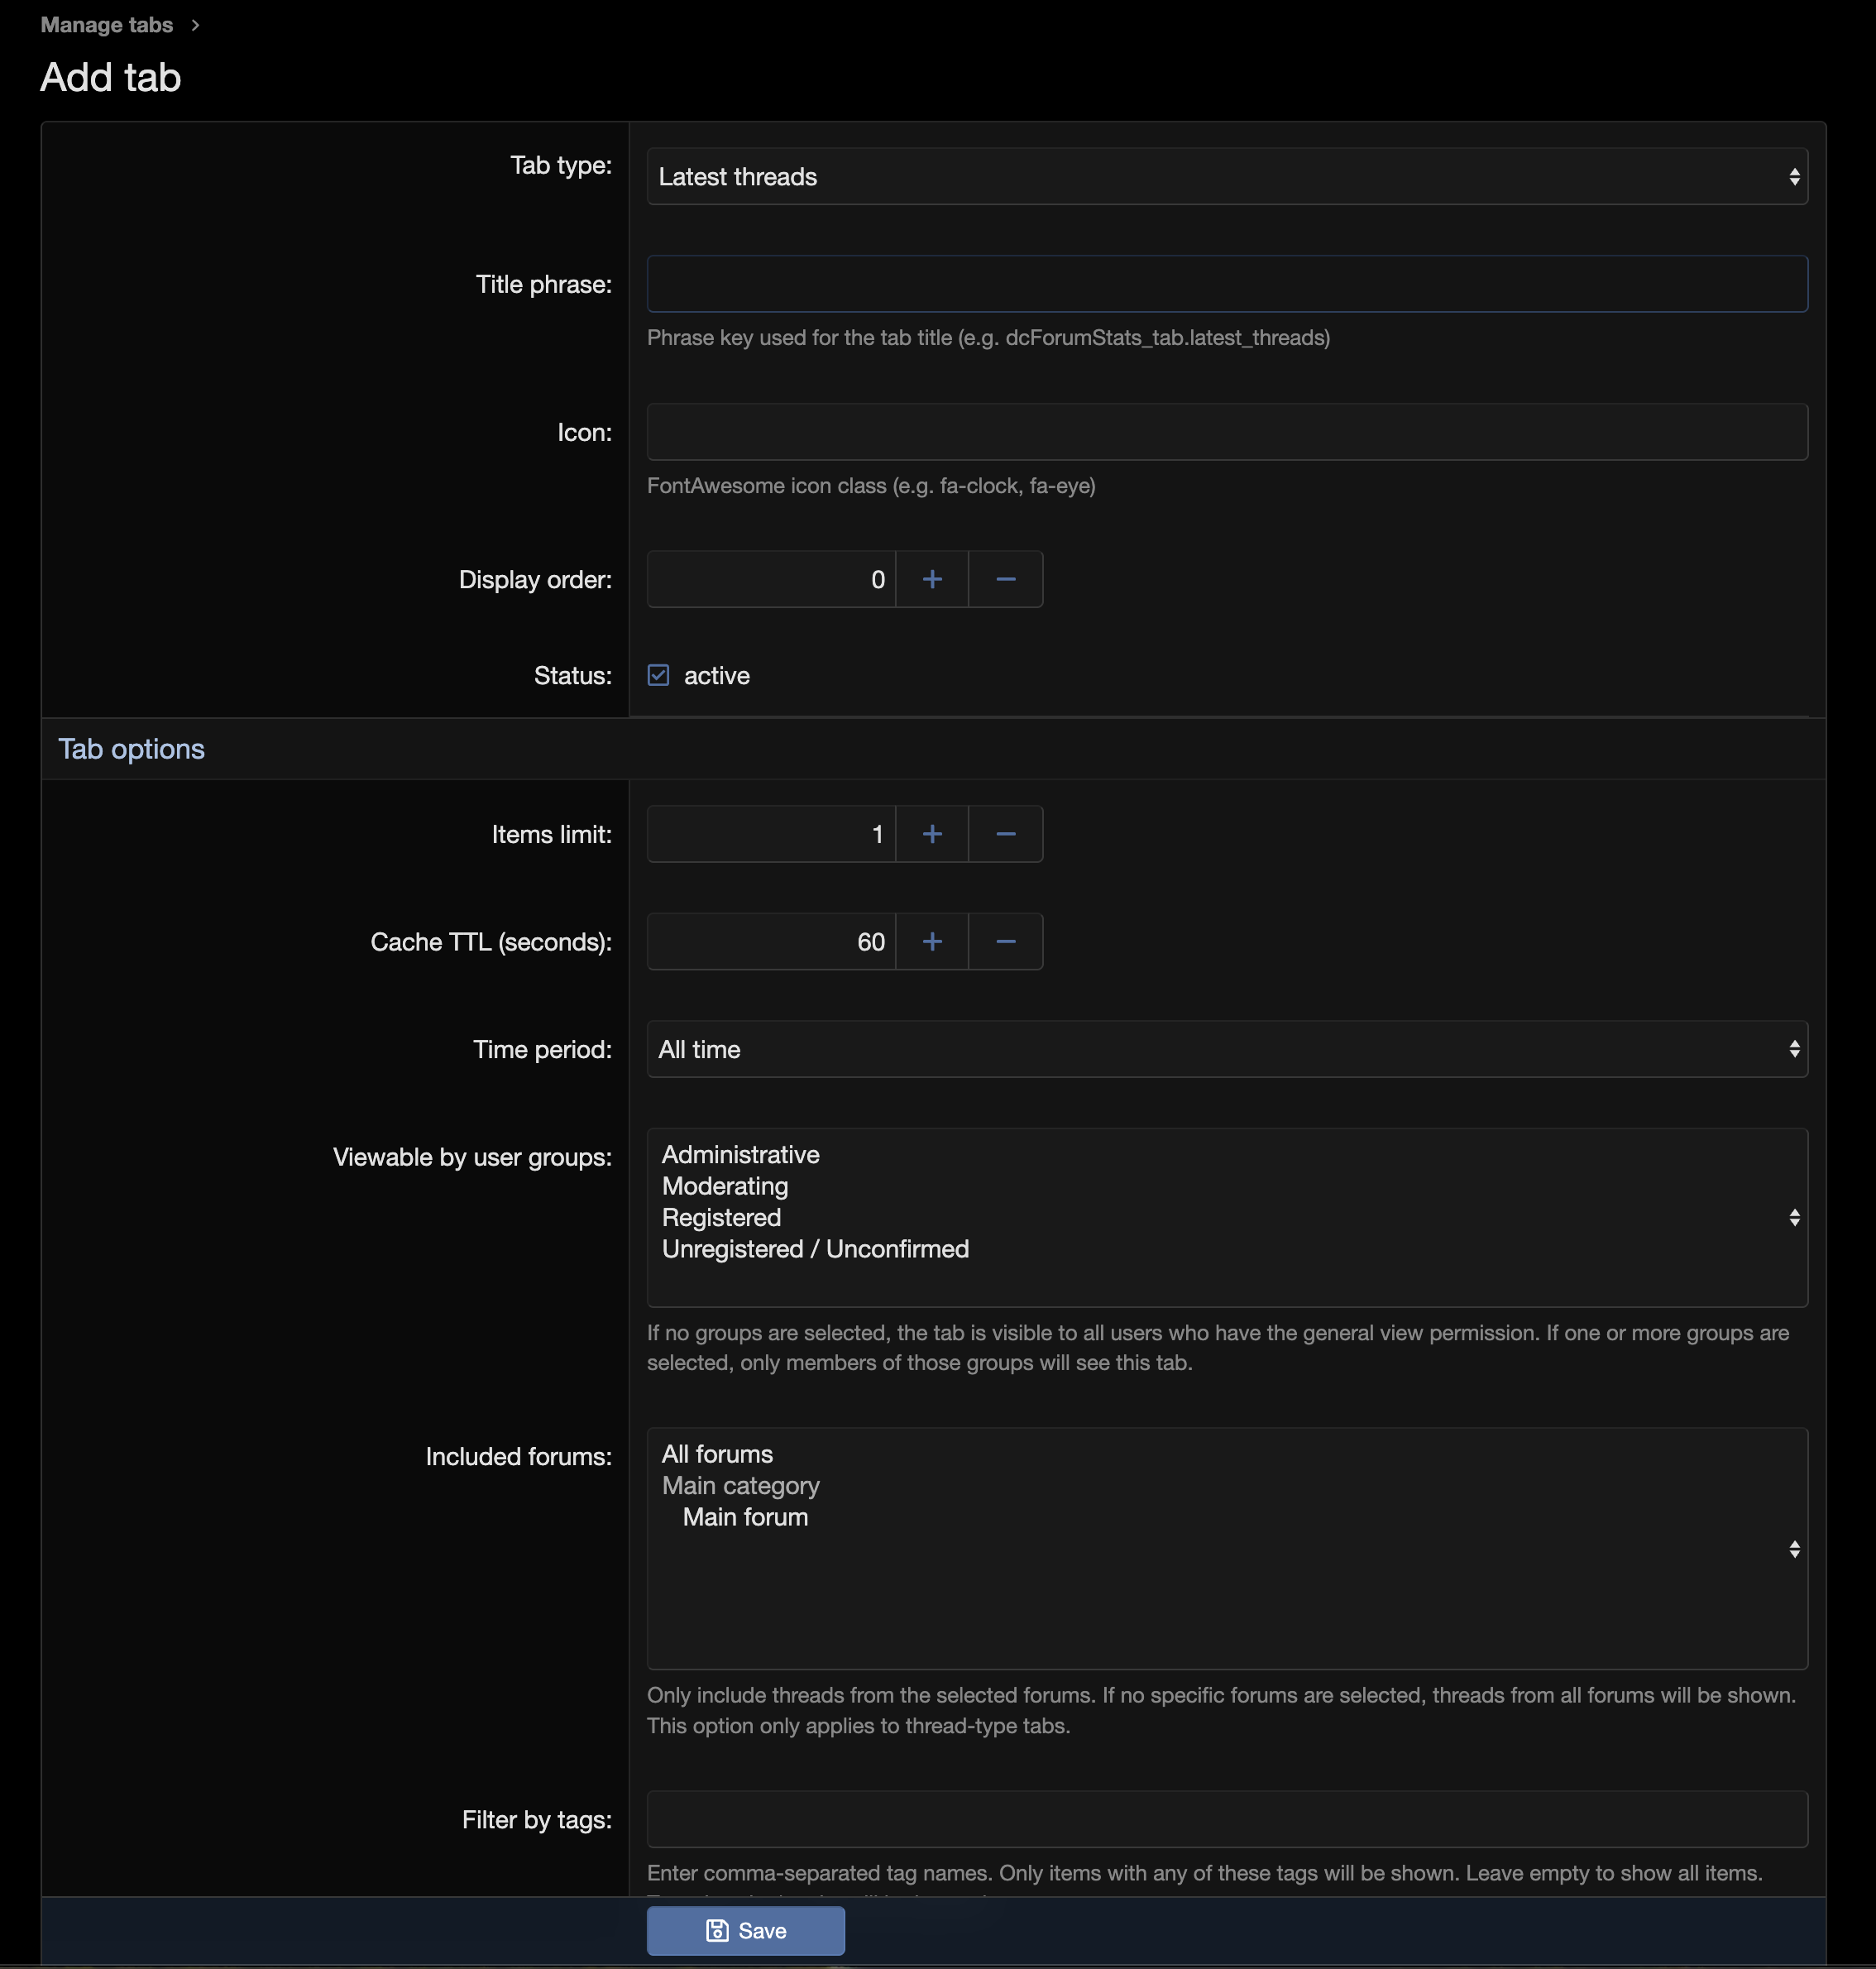Select All forums in the Included forums list
Image resolution: width=1876 pixels, height=1969 pixels.
tap(716, 1454)
